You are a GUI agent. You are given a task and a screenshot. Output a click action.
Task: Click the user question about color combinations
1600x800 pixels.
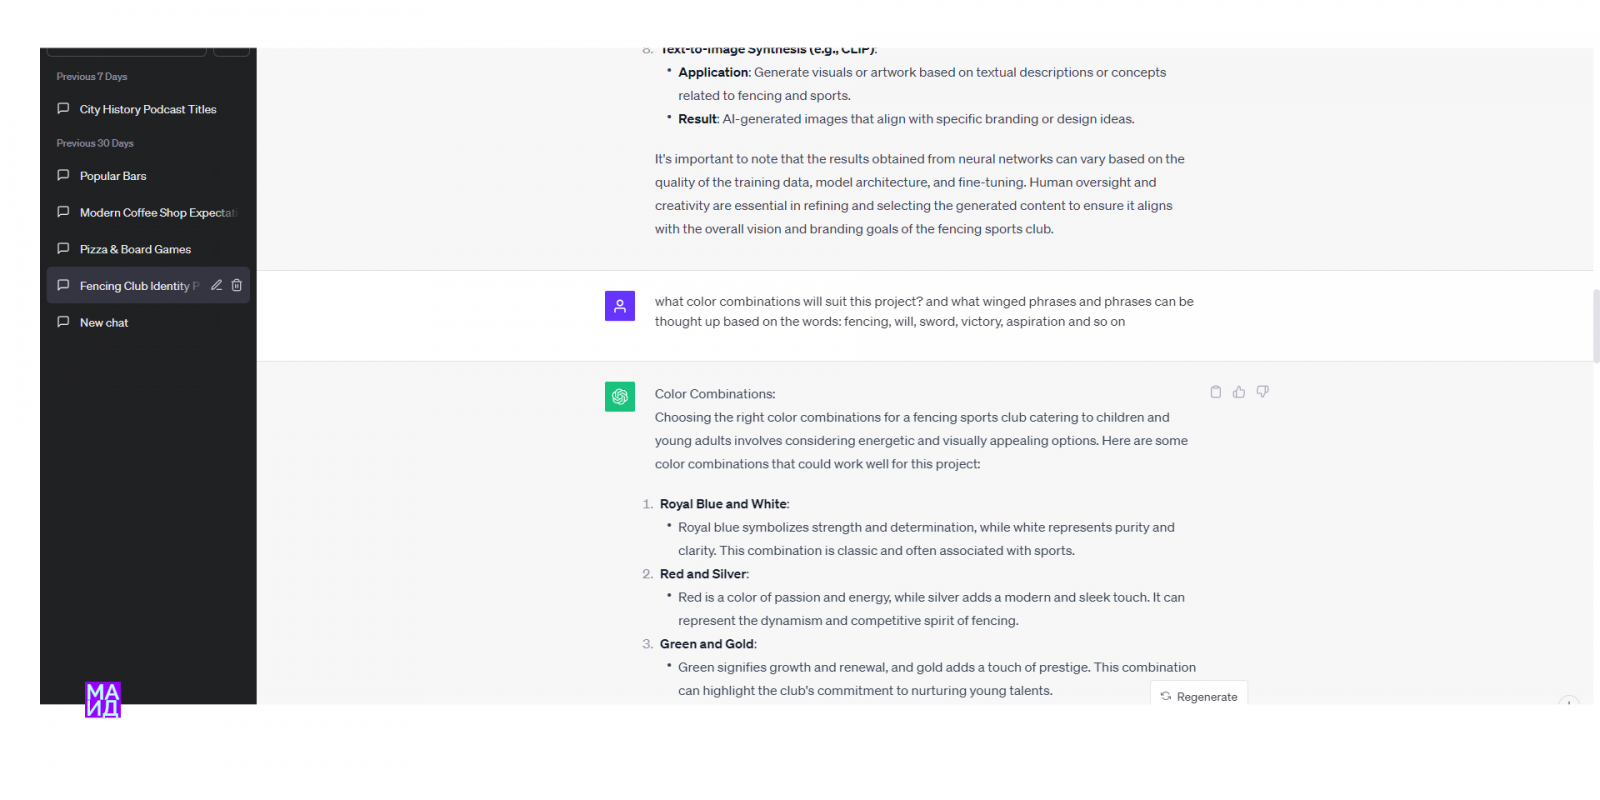tap(923, 311)
